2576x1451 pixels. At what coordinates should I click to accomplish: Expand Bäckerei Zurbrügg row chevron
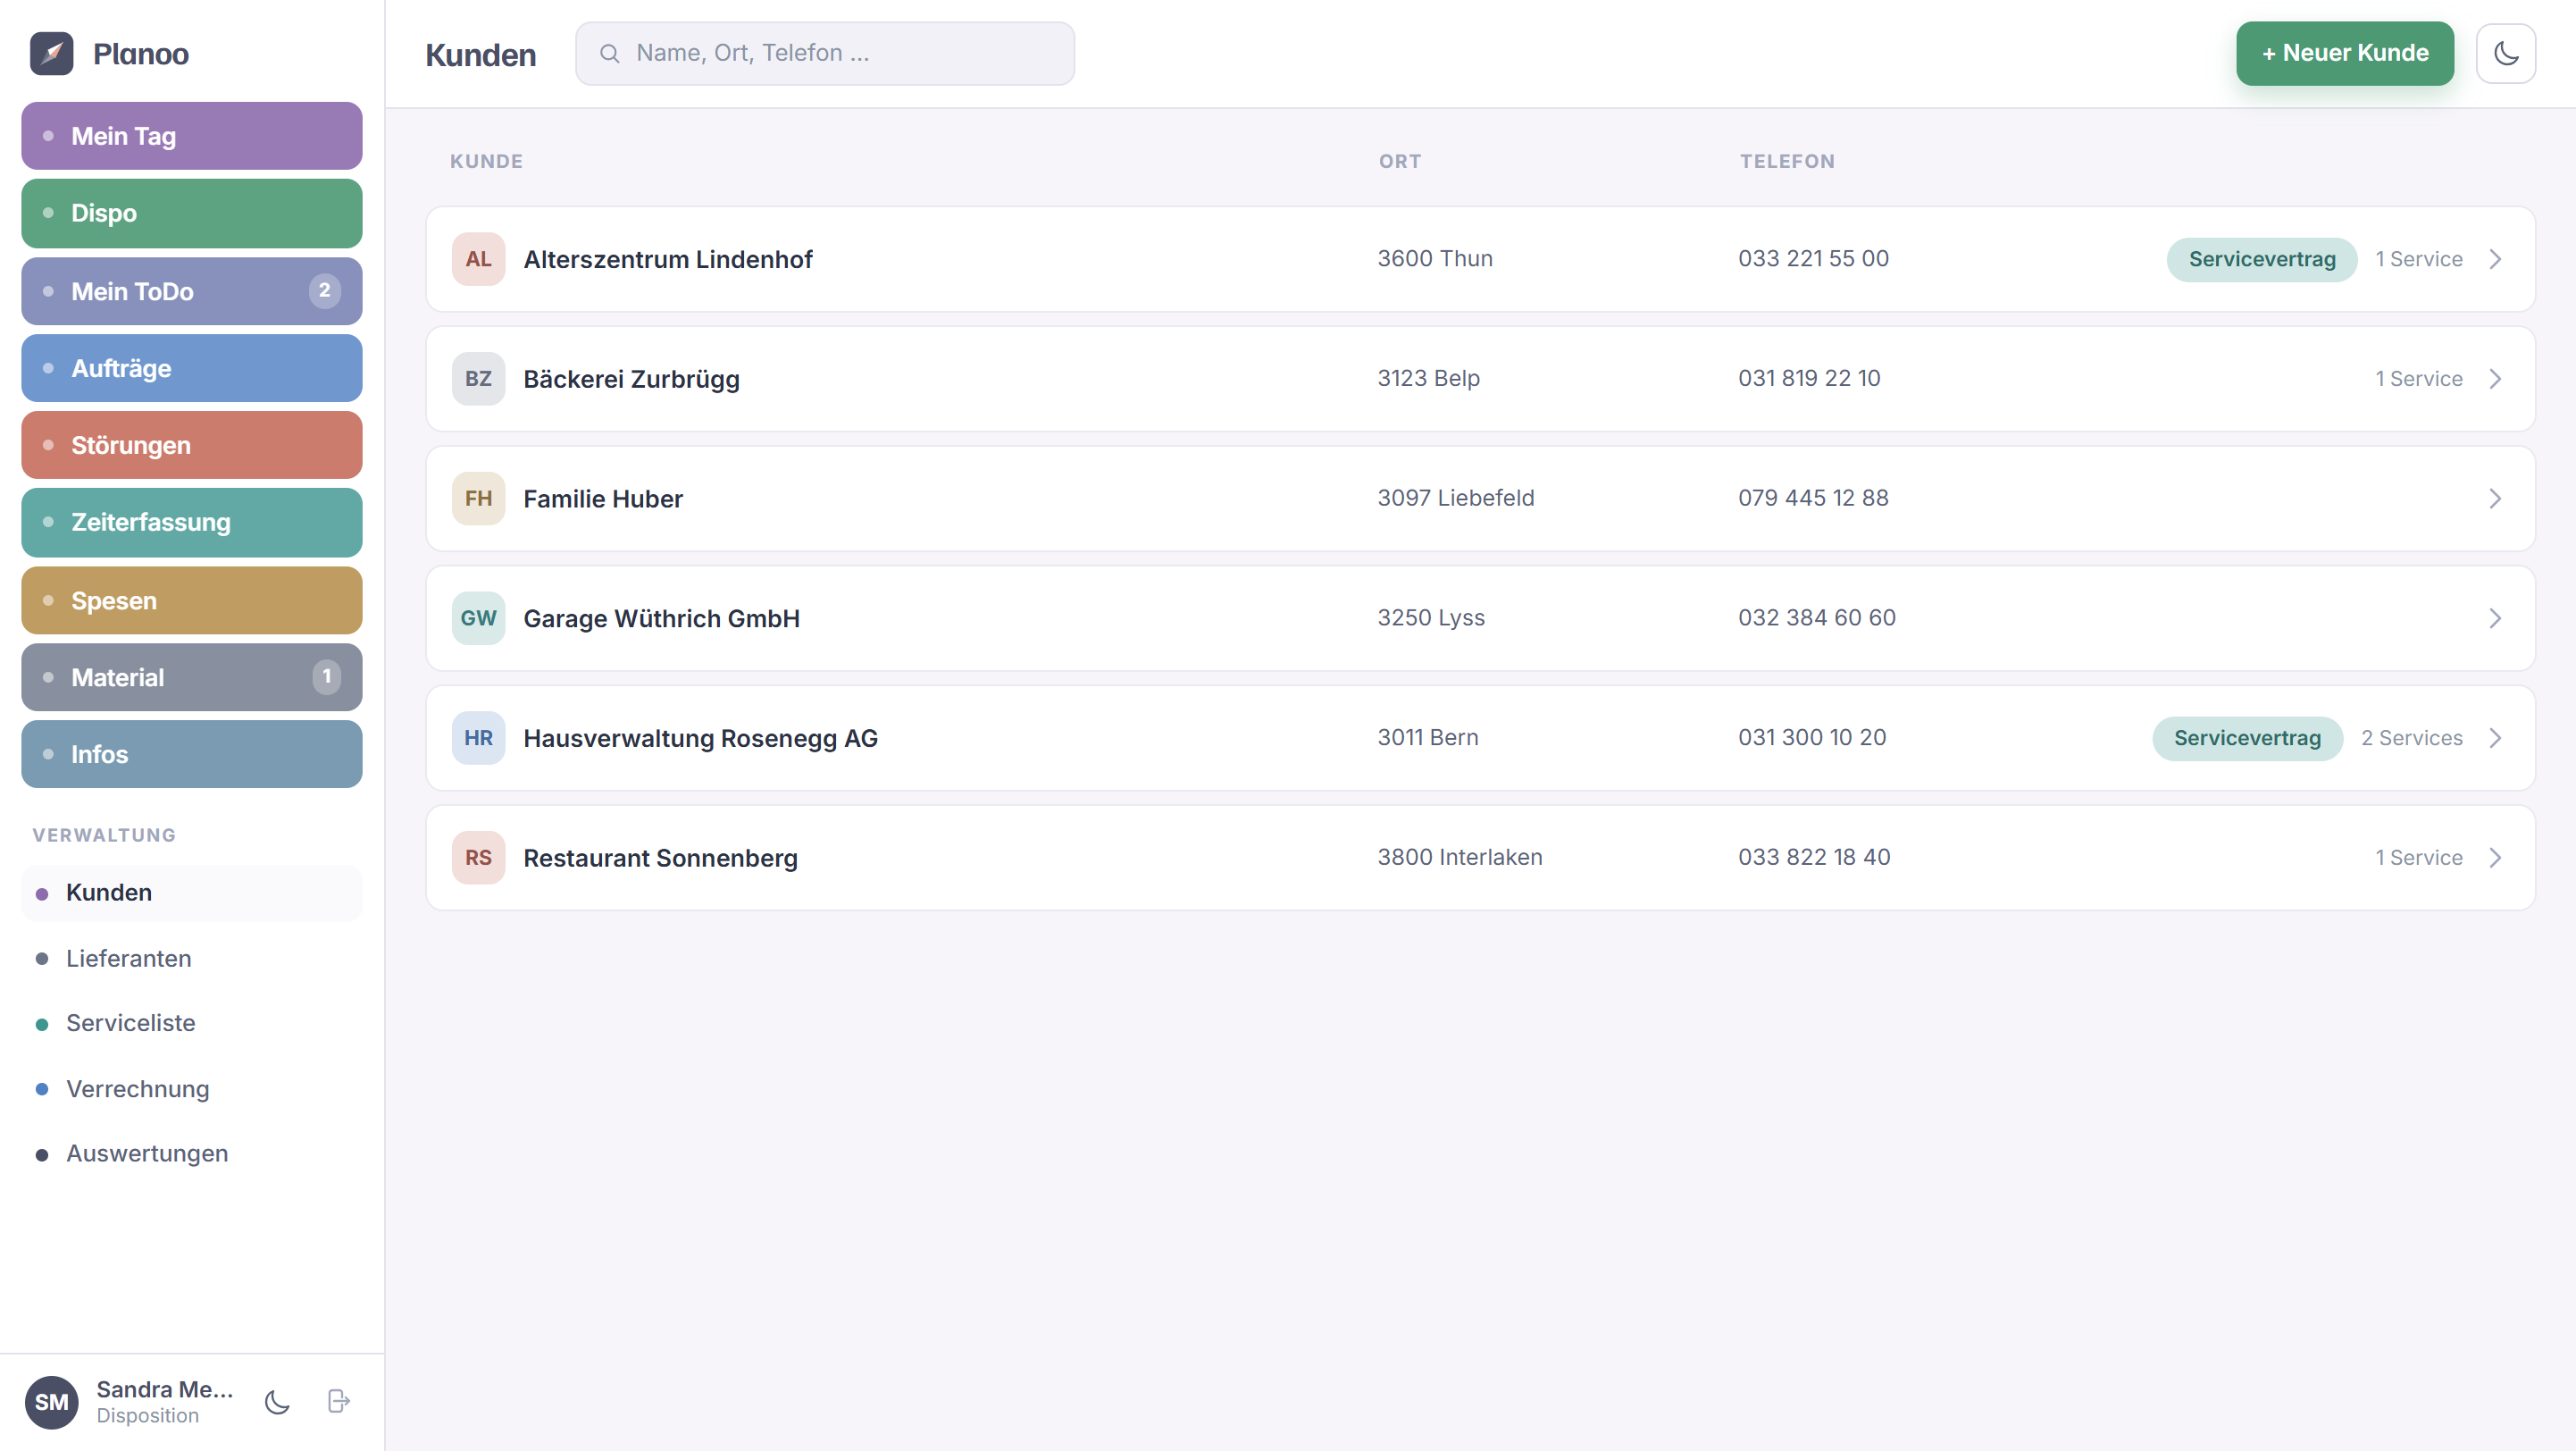pos(2495,379)
